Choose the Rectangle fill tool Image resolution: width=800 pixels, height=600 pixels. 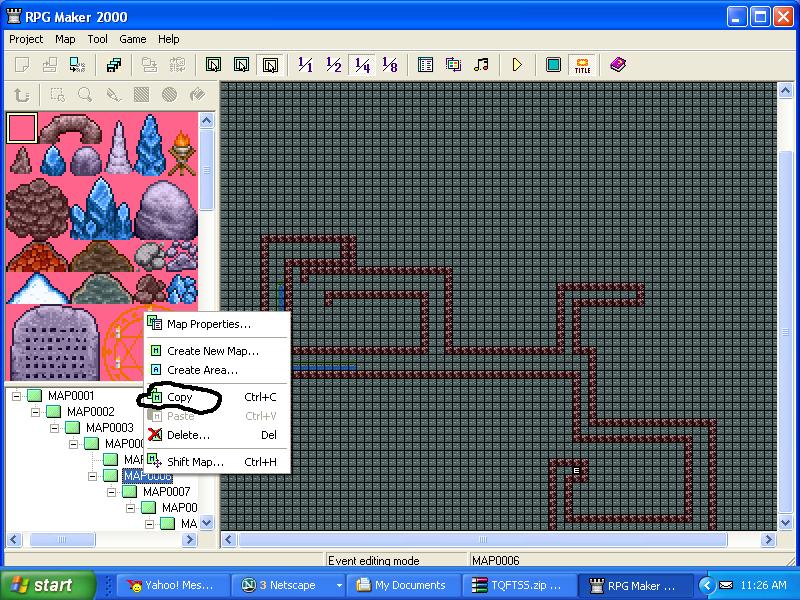pyautogui.click(x=141, y=95)
